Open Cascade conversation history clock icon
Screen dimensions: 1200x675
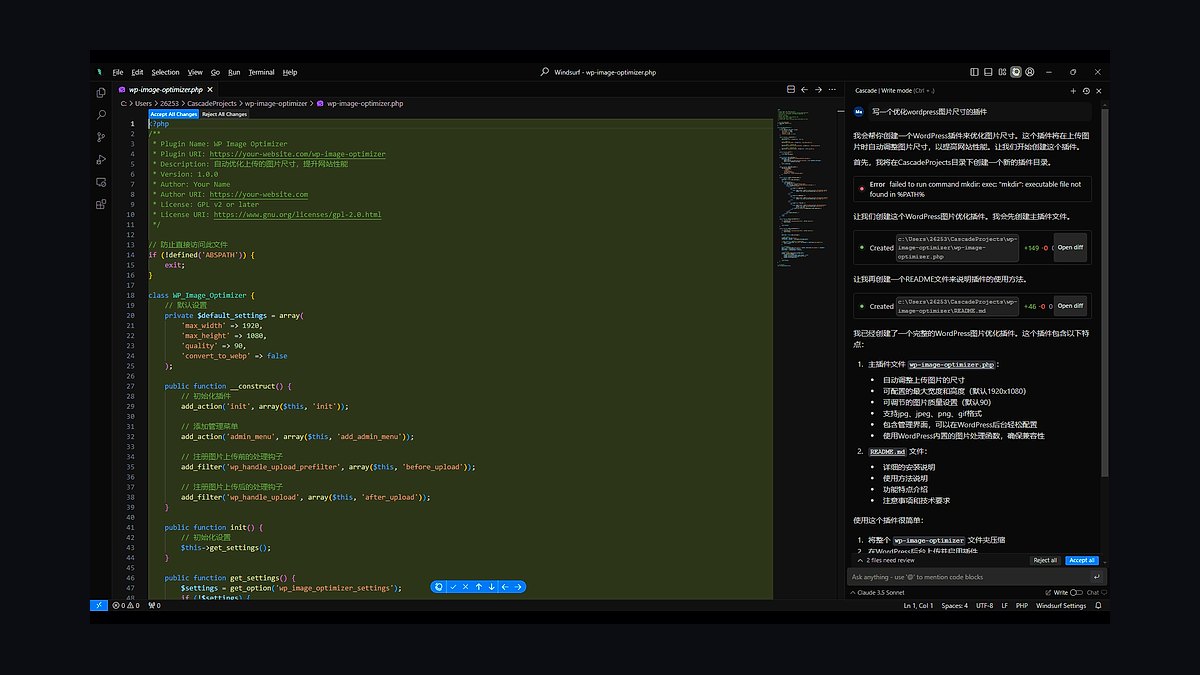tap(1086, 90)
